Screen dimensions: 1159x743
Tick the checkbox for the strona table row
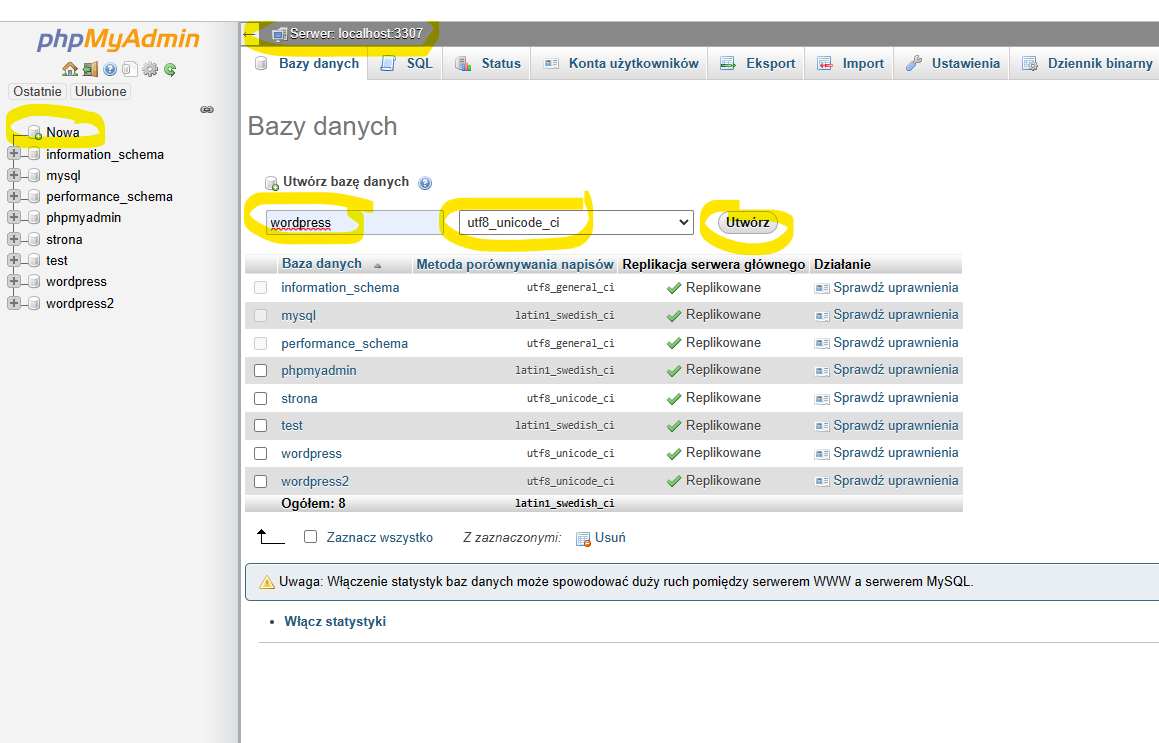pyautogui.click(x=260, y=398)
